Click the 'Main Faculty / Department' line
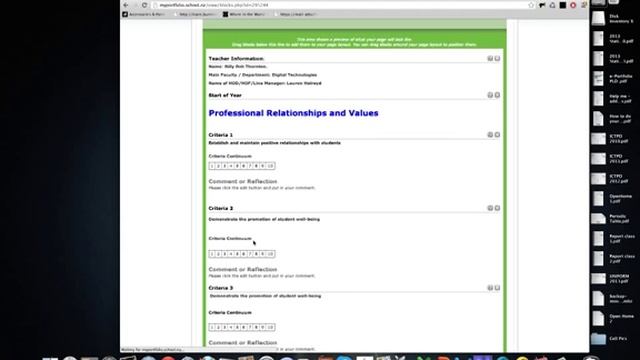The width and height of the screenshot is (640, 360). click(x=263, y=75)
